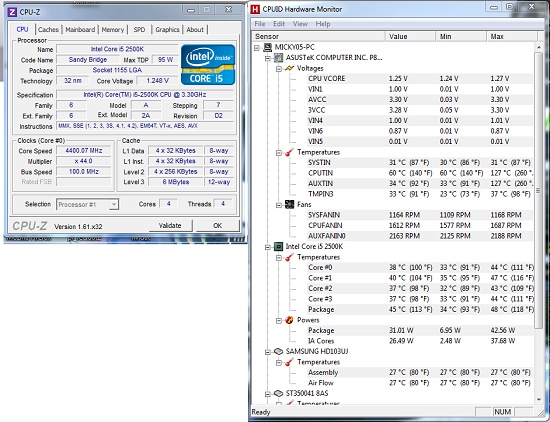
Task: Collapse the MICKY05-PC root node
Action: tap(257, 47)
